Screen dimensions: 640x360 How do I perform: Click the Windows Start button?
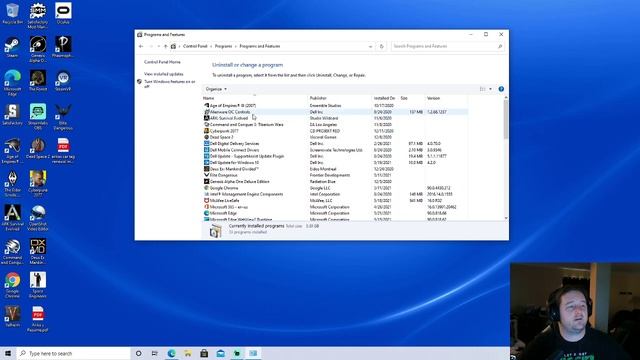(x=8, y=353)
